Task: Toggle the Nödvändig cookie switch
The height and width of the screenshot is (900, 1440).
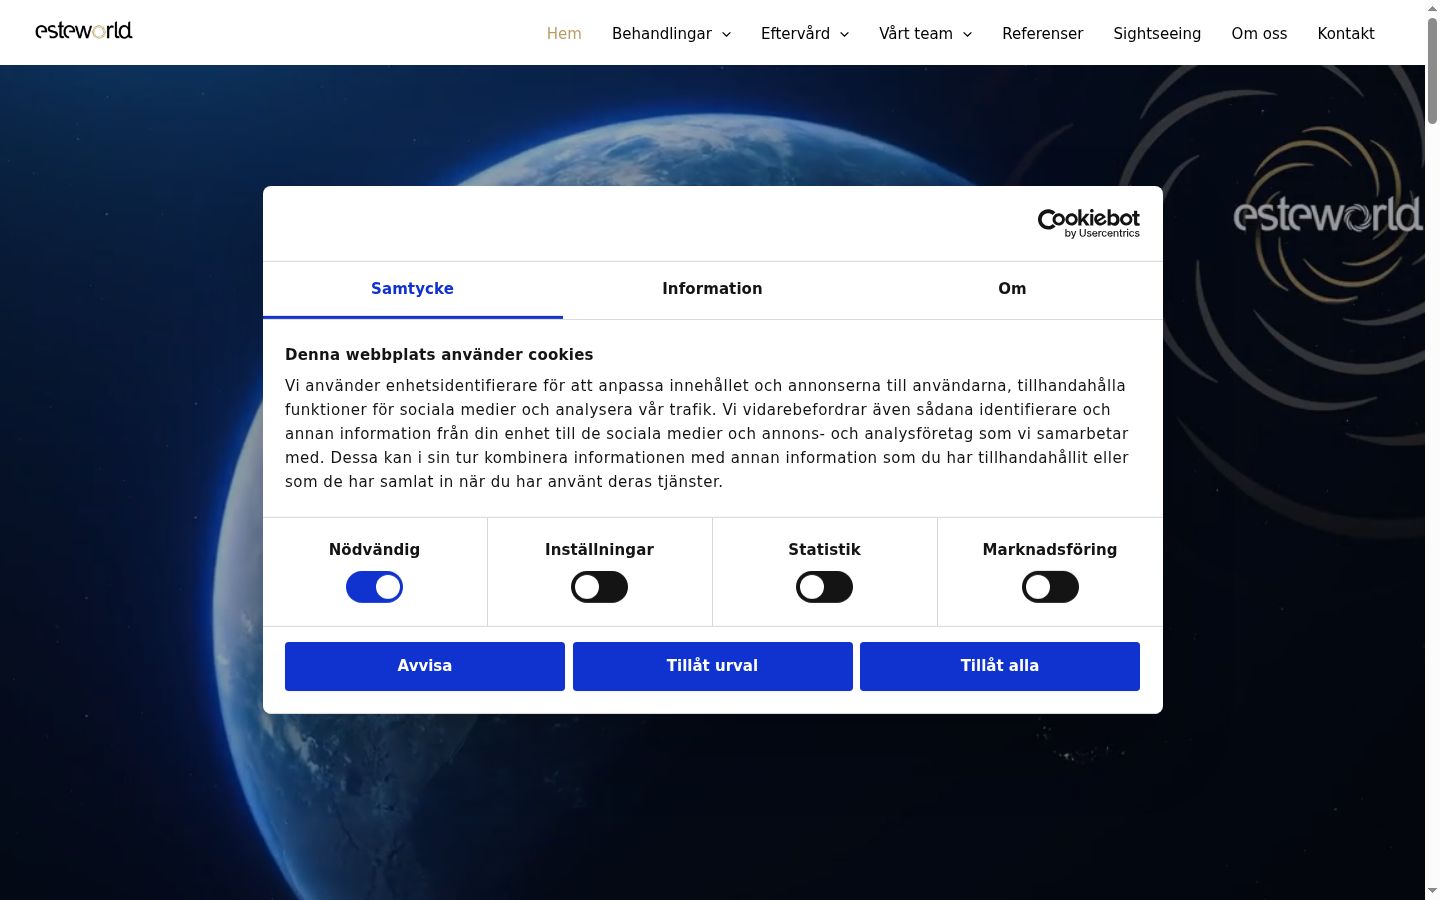Action: [374, 587]
